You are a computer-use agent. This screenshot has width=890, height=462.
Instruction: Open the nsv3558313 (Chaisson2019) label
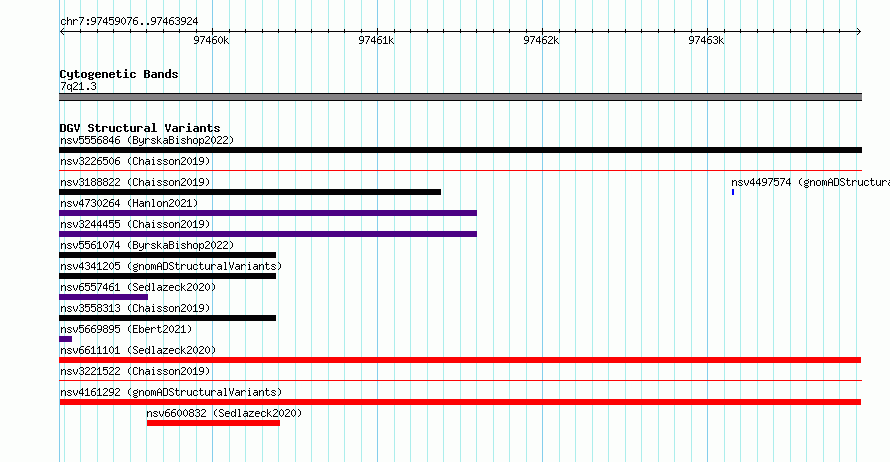[x=135, y=308]
